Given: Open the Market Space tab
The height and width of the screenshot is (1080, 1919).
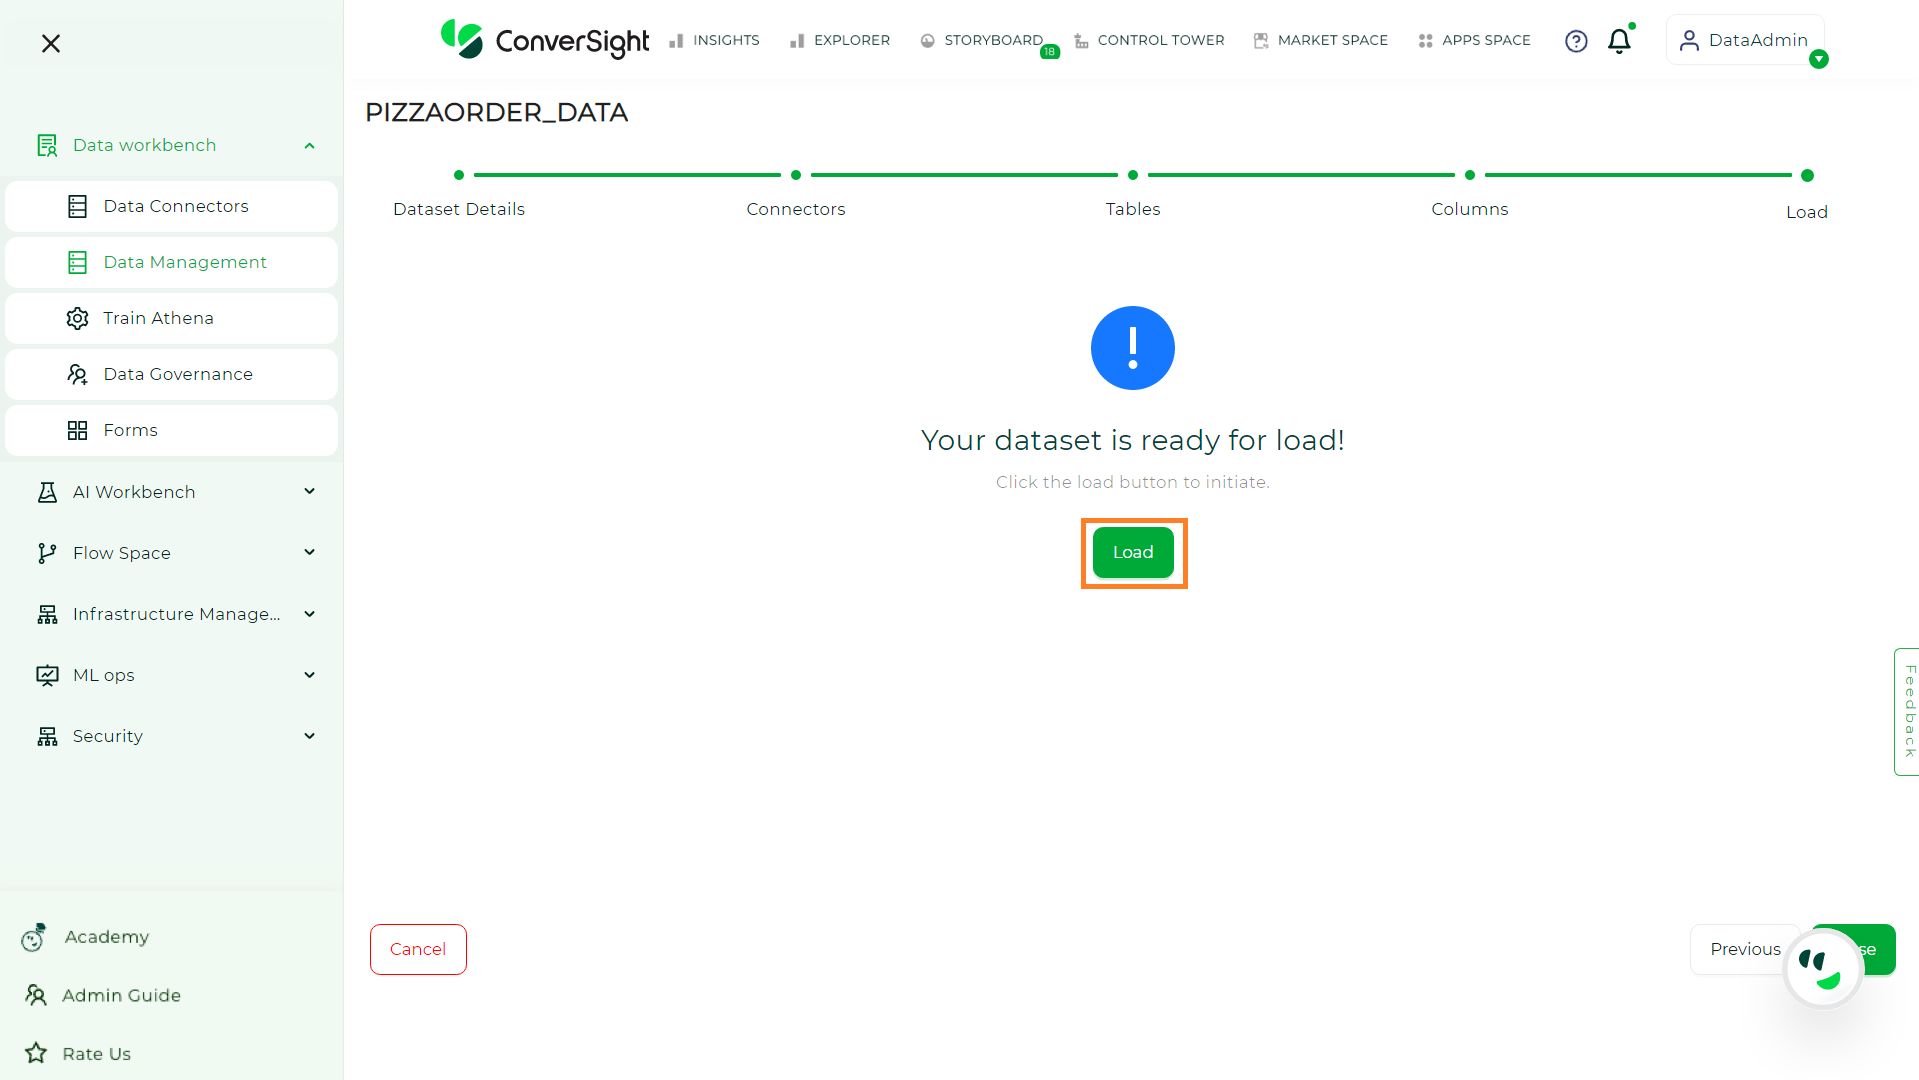Looking at the screenshot, I should 1321,40.
